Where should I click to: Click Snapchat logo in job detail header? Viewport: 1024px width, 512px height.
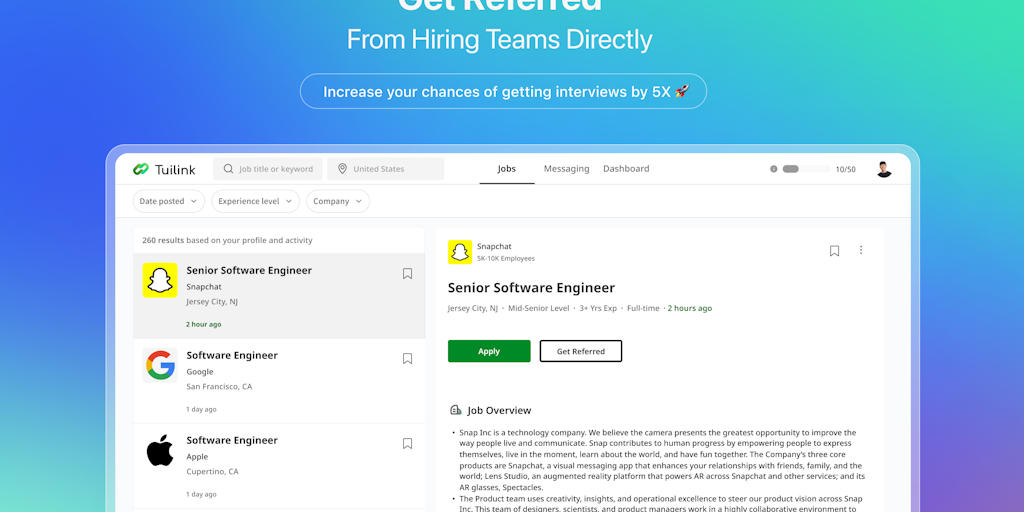(x=460, y=252)
